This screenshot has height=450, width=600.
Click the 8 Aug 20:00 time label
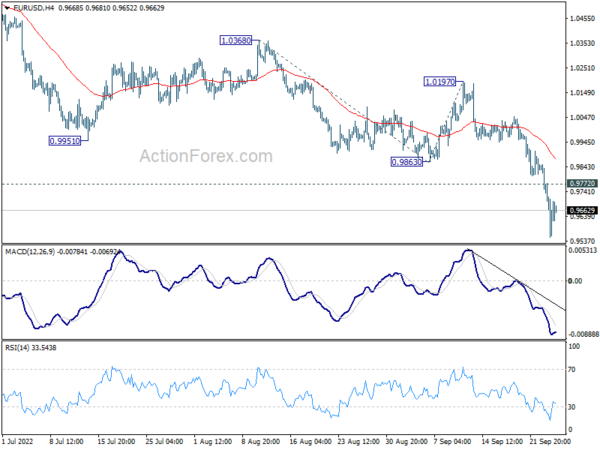(261, 441)
